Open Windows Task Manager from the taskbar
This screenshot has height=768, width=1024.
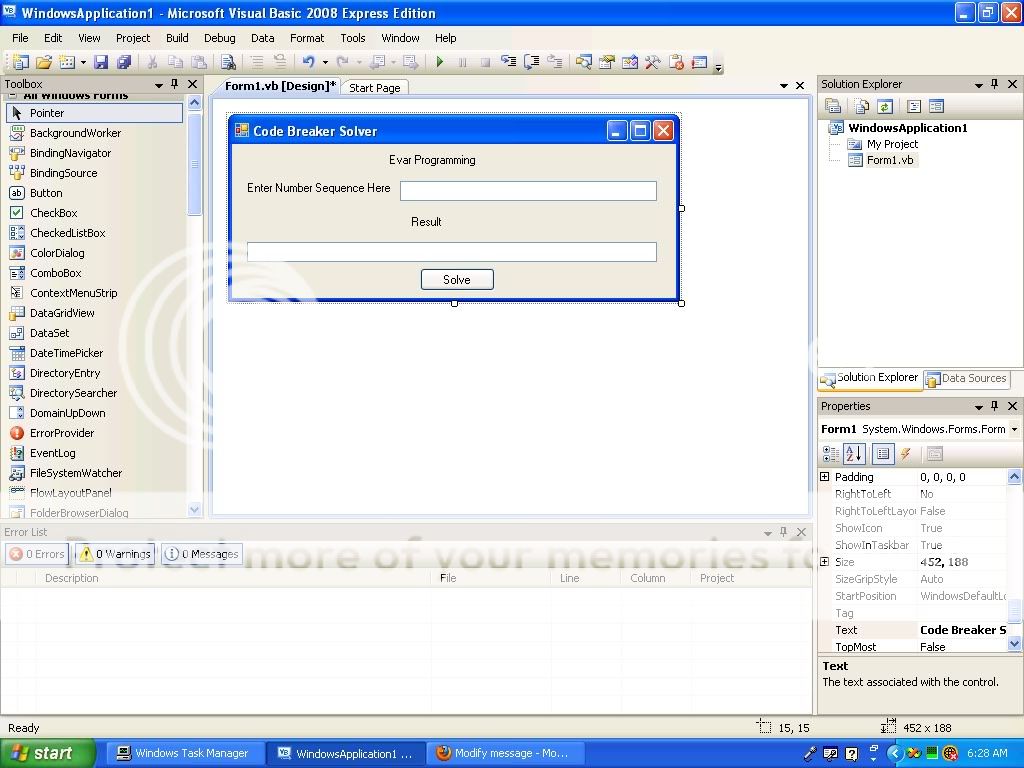[x=184, y=754]
